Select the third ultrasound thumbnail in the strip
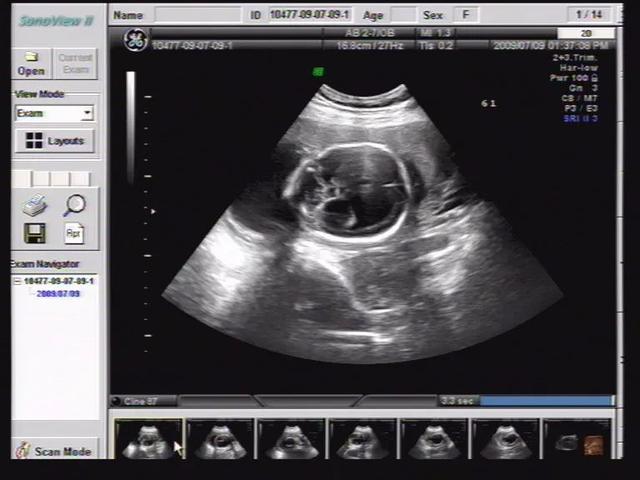640x480 pixels. coord(291,440)
